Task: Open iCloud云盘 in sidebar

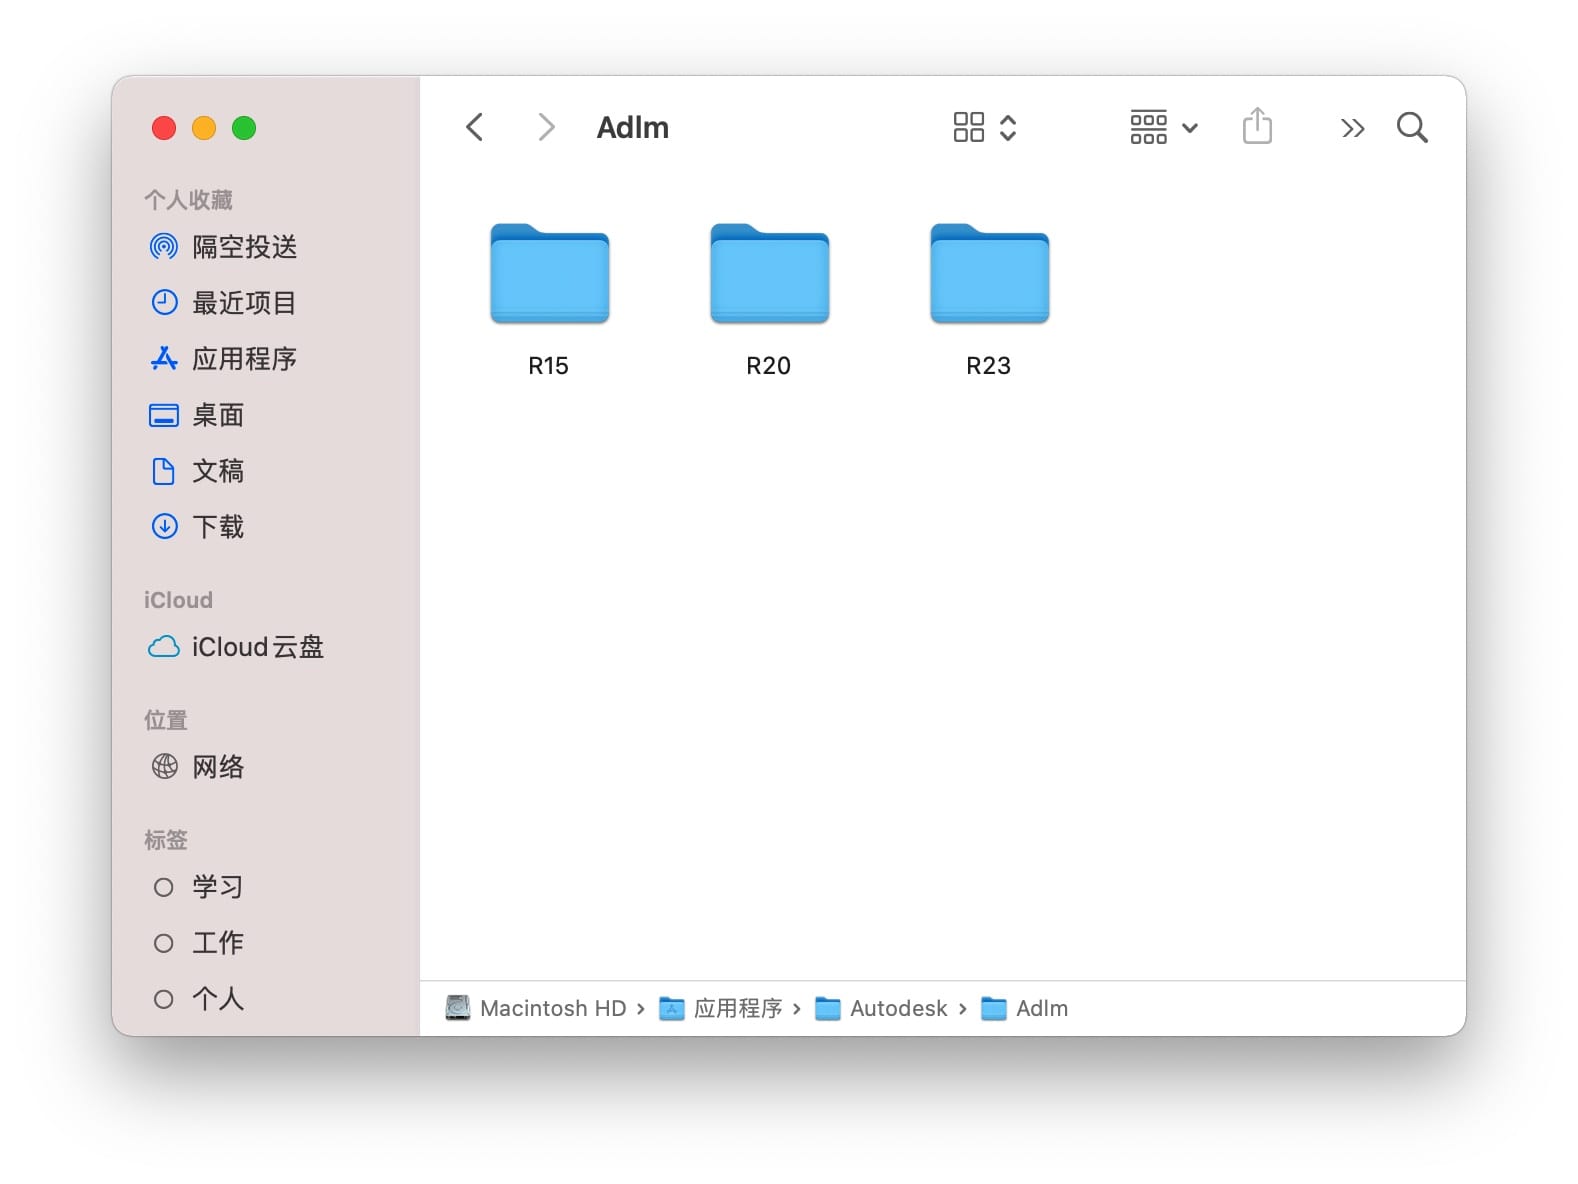Action: pyautogui.click(x=257, y=647)
